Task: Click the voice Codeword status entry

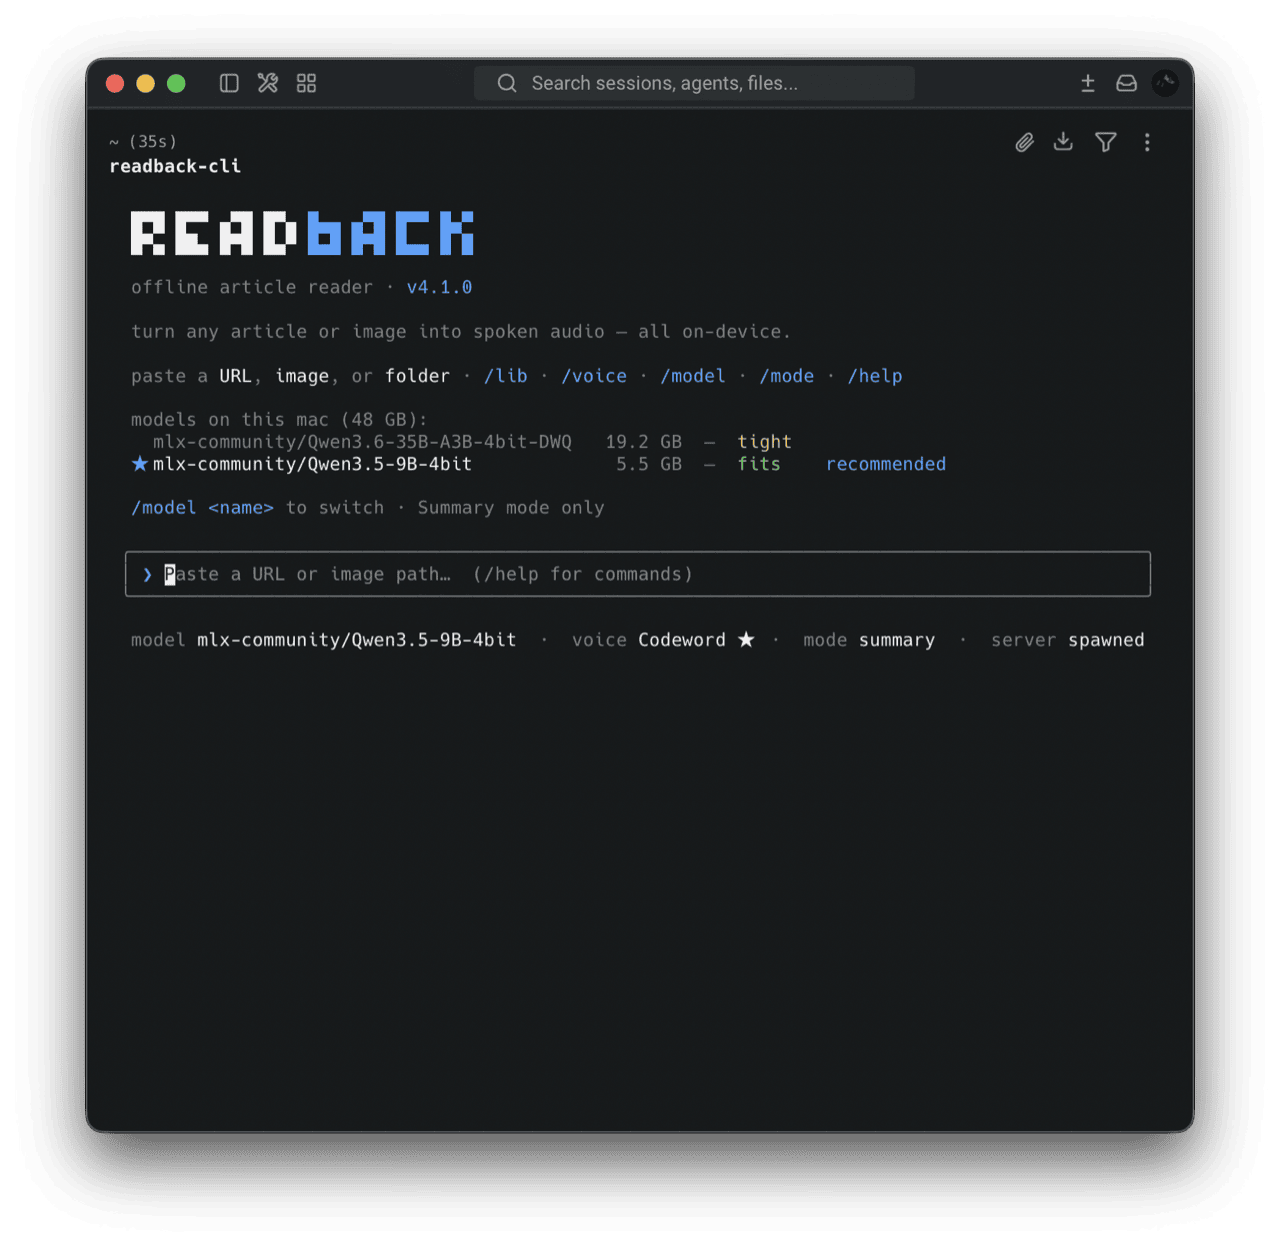Action: pyautogui.click(x=649, y=640)
